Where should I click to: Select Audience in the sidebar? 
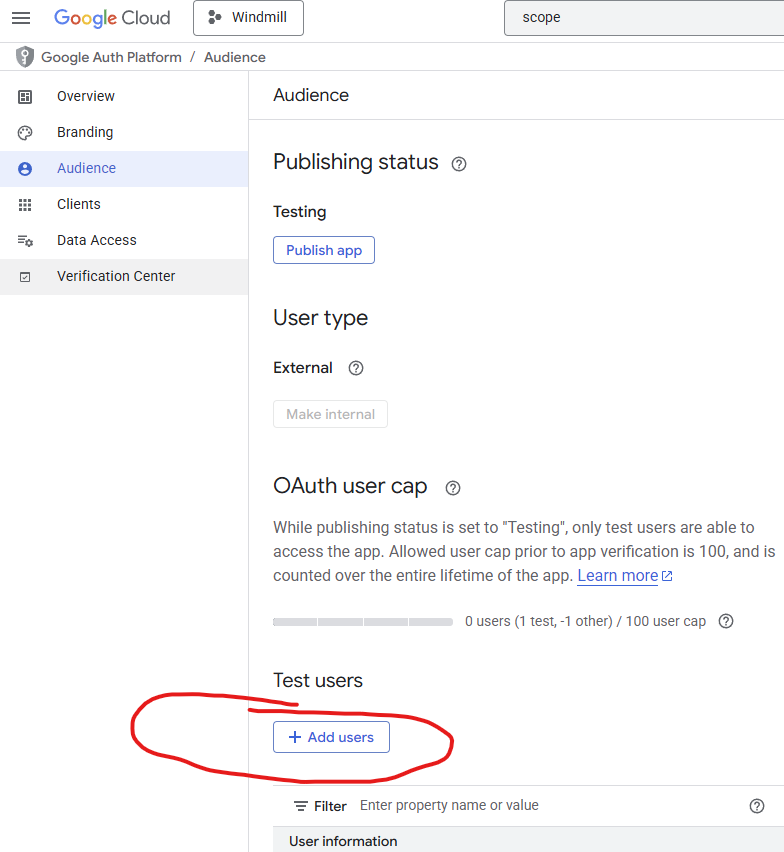click(x=86, y=168)
